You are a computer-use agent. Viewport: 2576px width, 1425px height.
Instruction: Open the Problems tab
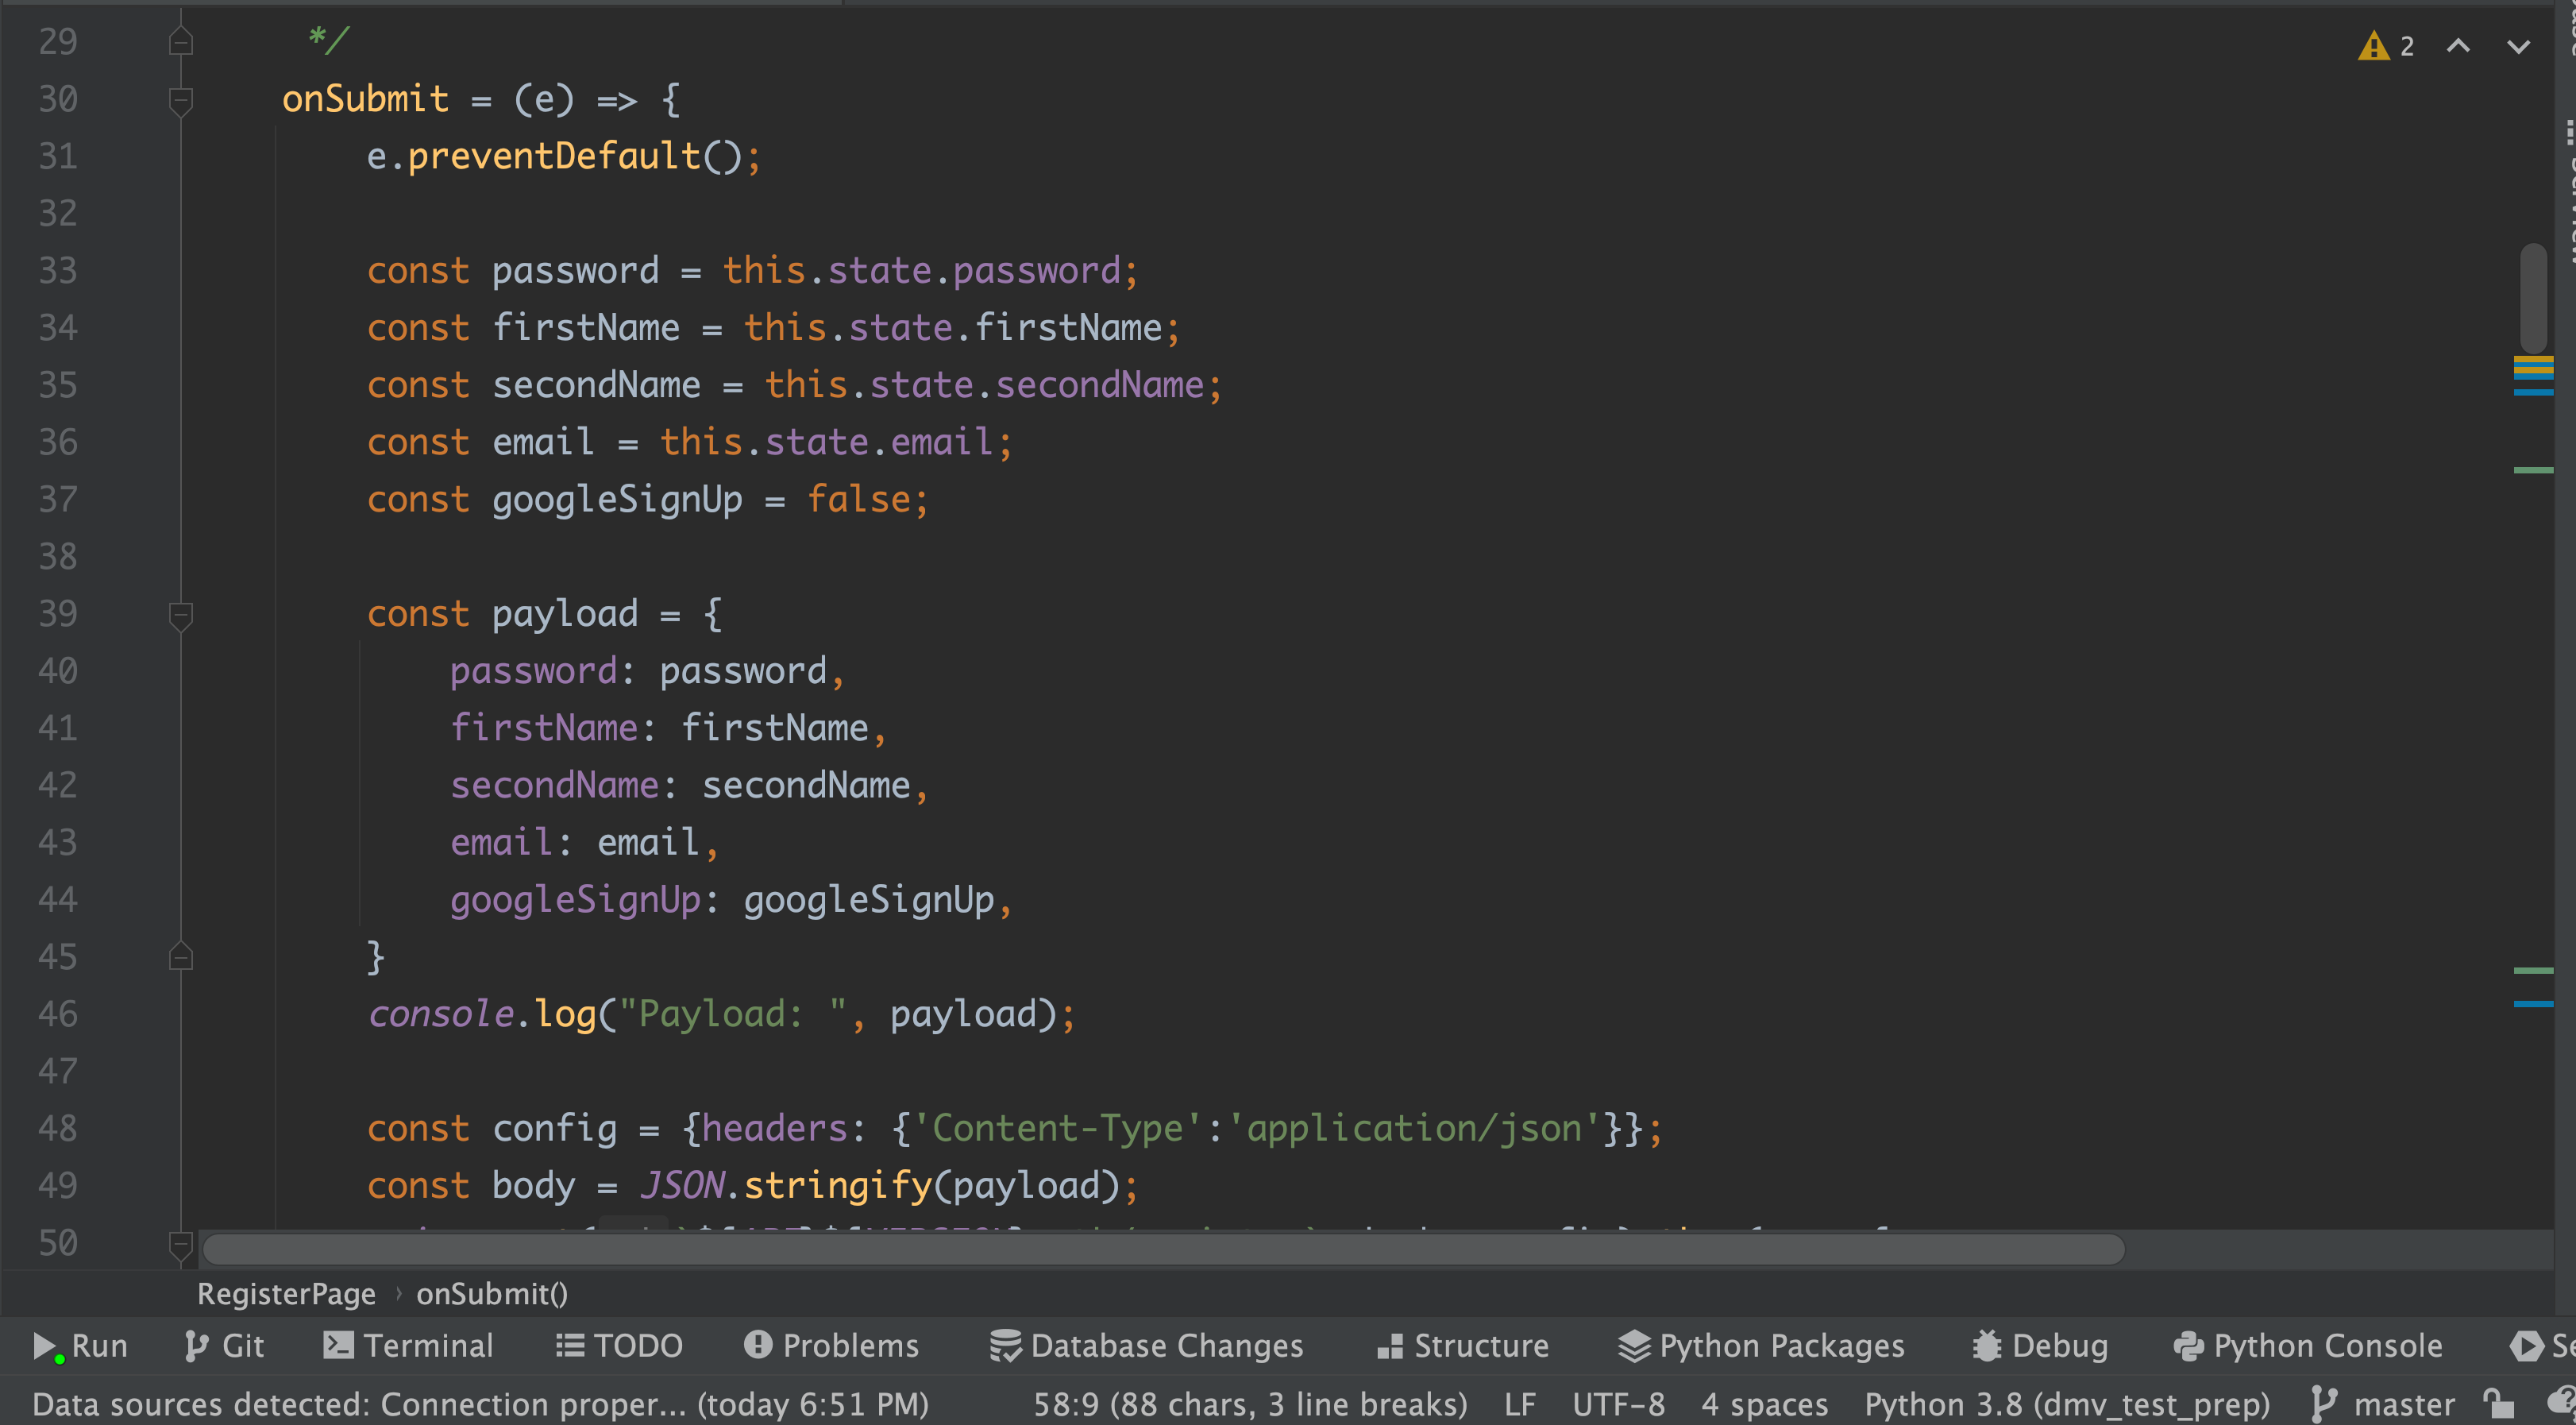coord(831,1346)
